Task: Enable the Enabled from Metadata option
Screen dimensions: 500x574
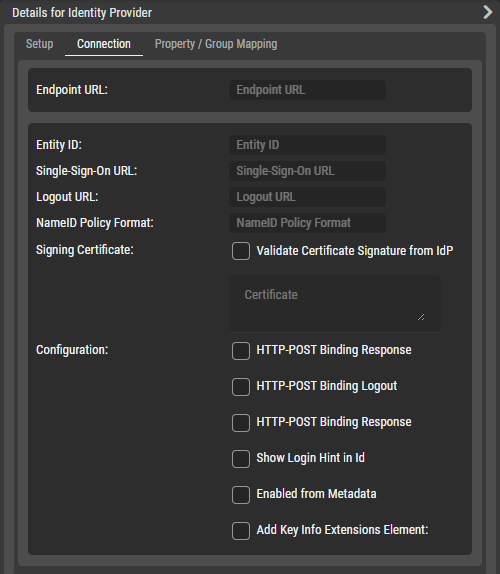Action: (x=241, y=495)
